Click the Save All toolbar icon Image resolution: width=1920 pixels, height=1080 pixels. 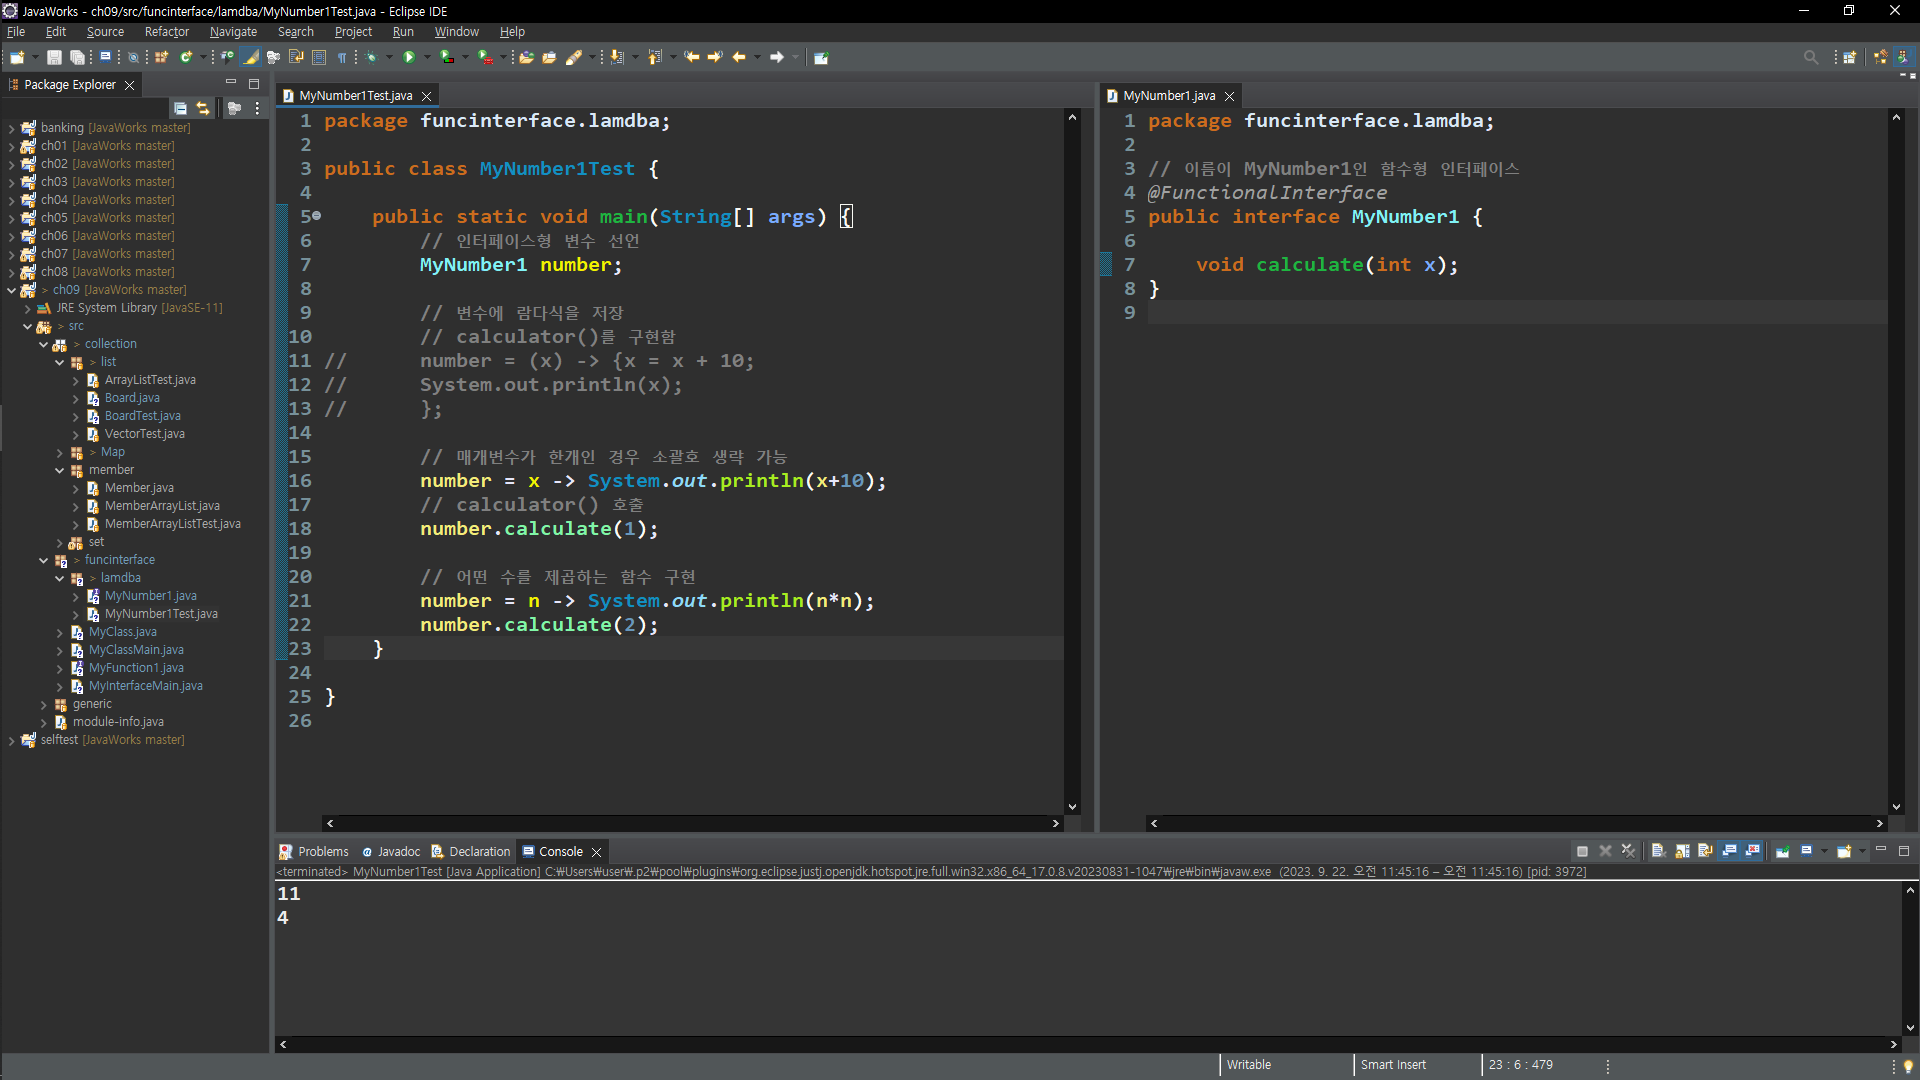(x=77, y=57)
